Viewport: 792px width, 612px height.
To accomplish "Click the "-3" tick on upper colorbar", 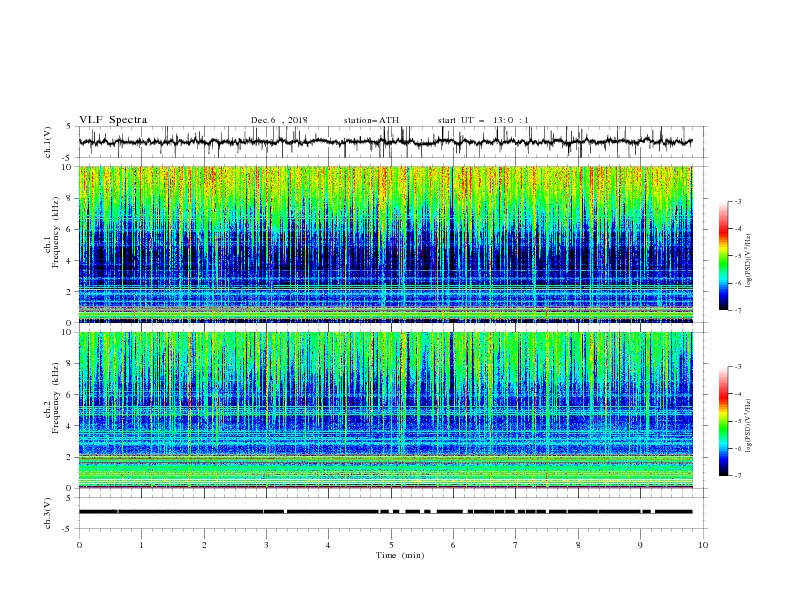I will 738,201.
